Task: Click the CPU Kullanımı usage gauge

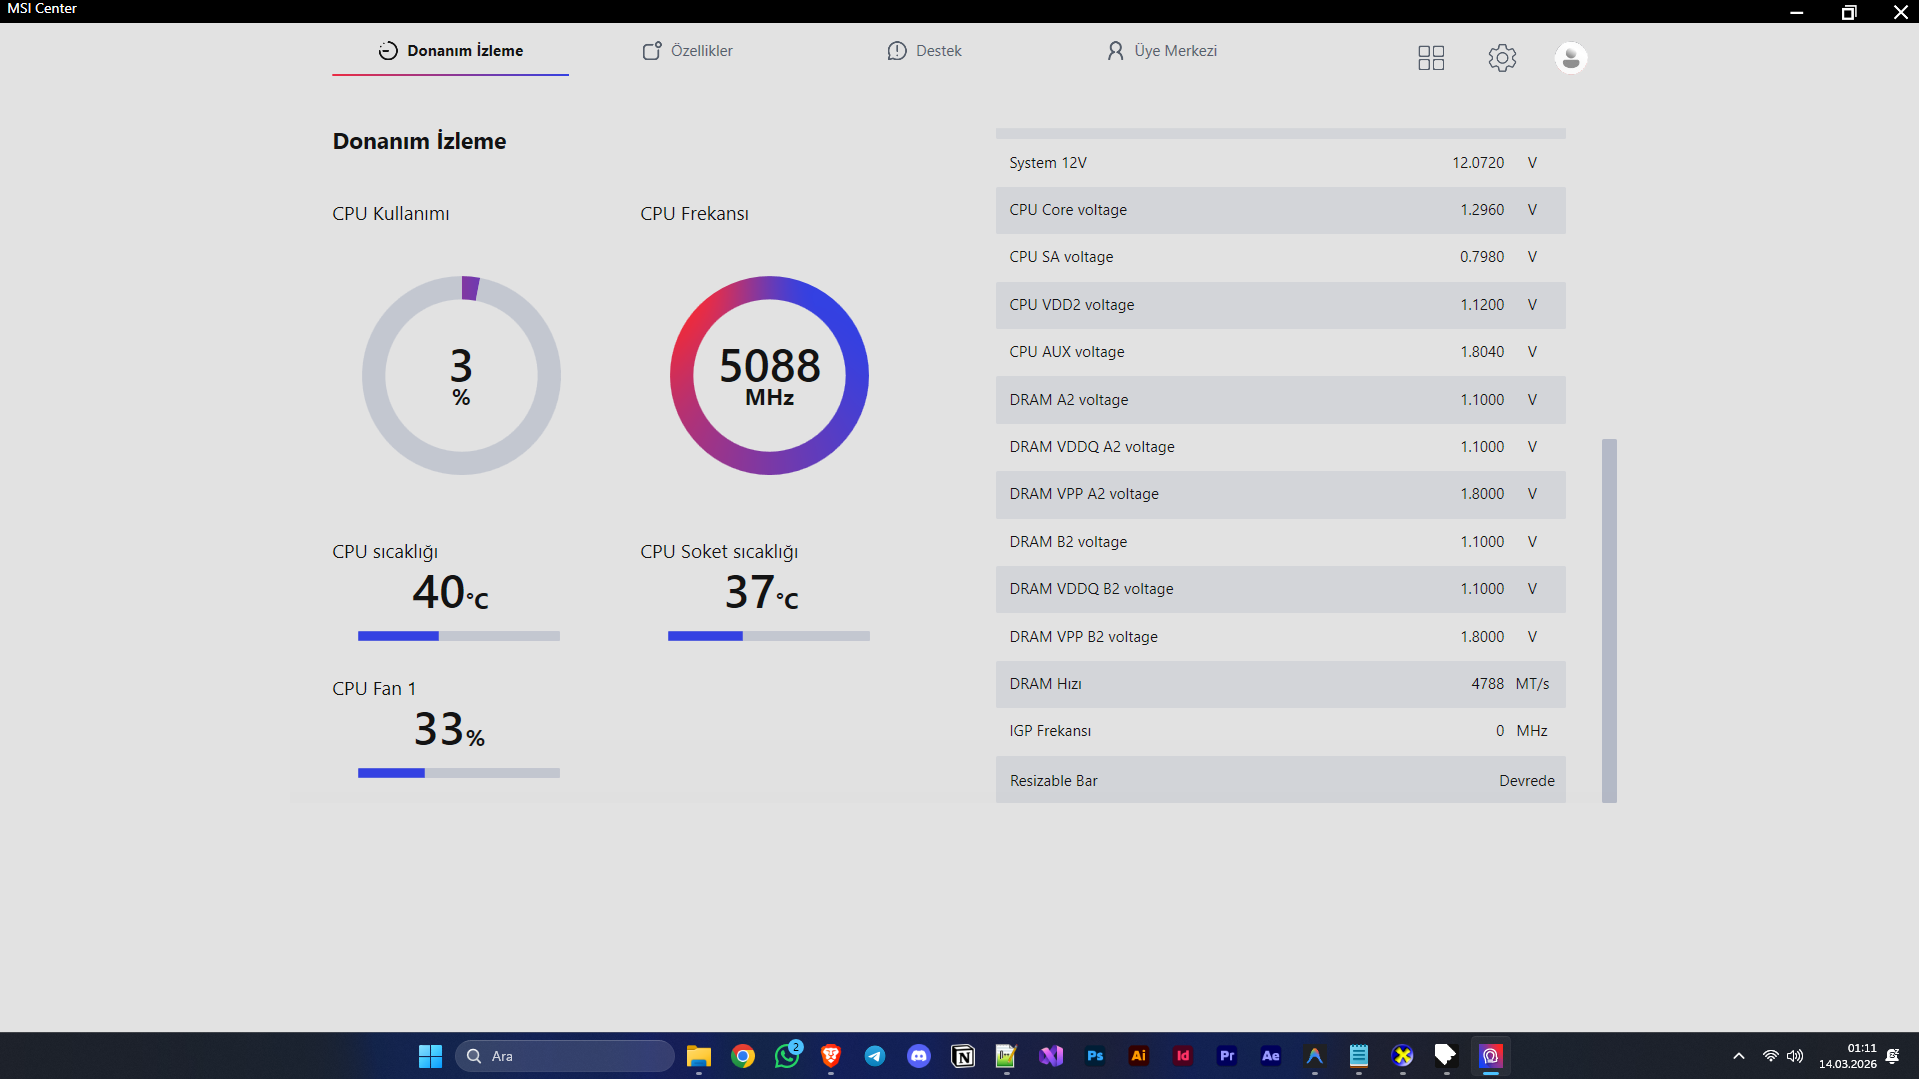Action: (x=461, y=376)
